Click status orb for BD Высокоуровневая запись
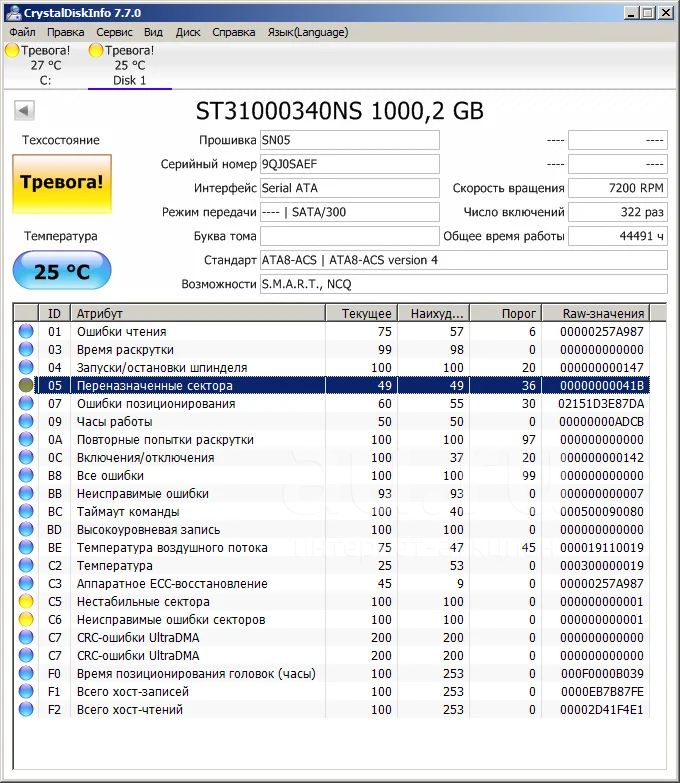680x783 pixels. (26, 529)
